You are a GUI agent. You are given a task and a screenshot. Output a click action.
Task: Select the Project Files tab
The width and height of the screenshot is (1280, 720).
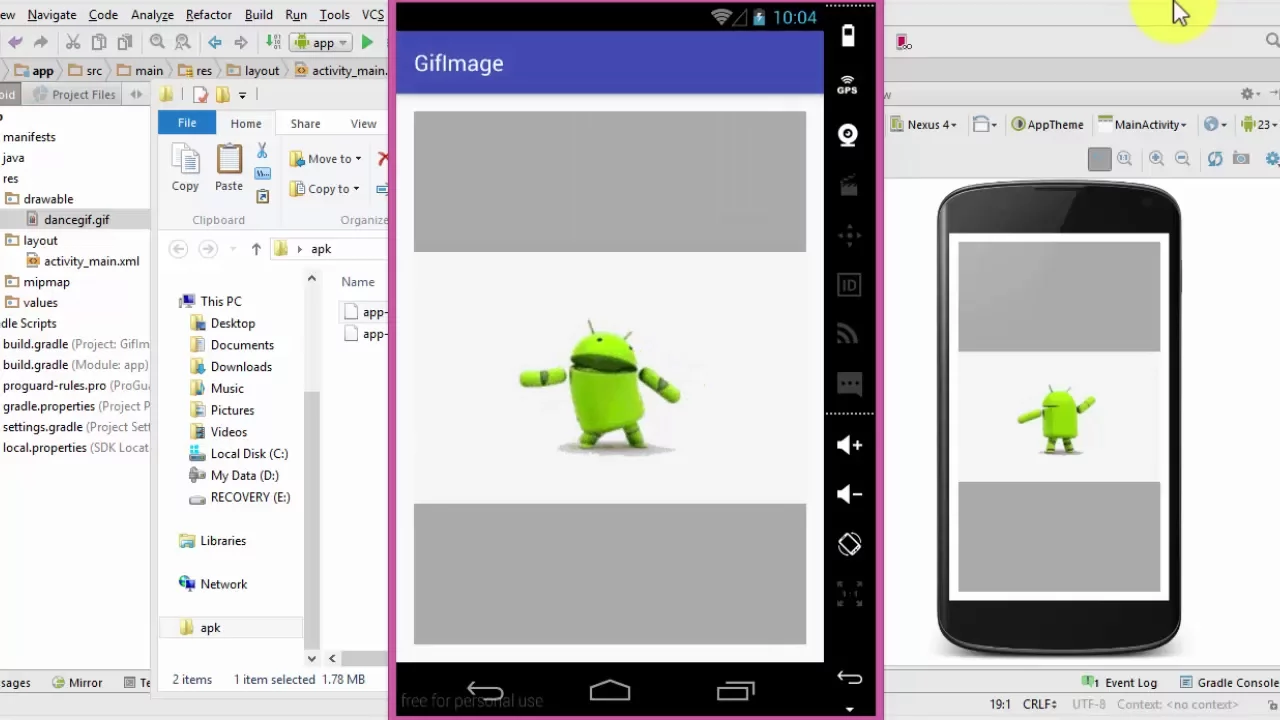tap(75, 94)
